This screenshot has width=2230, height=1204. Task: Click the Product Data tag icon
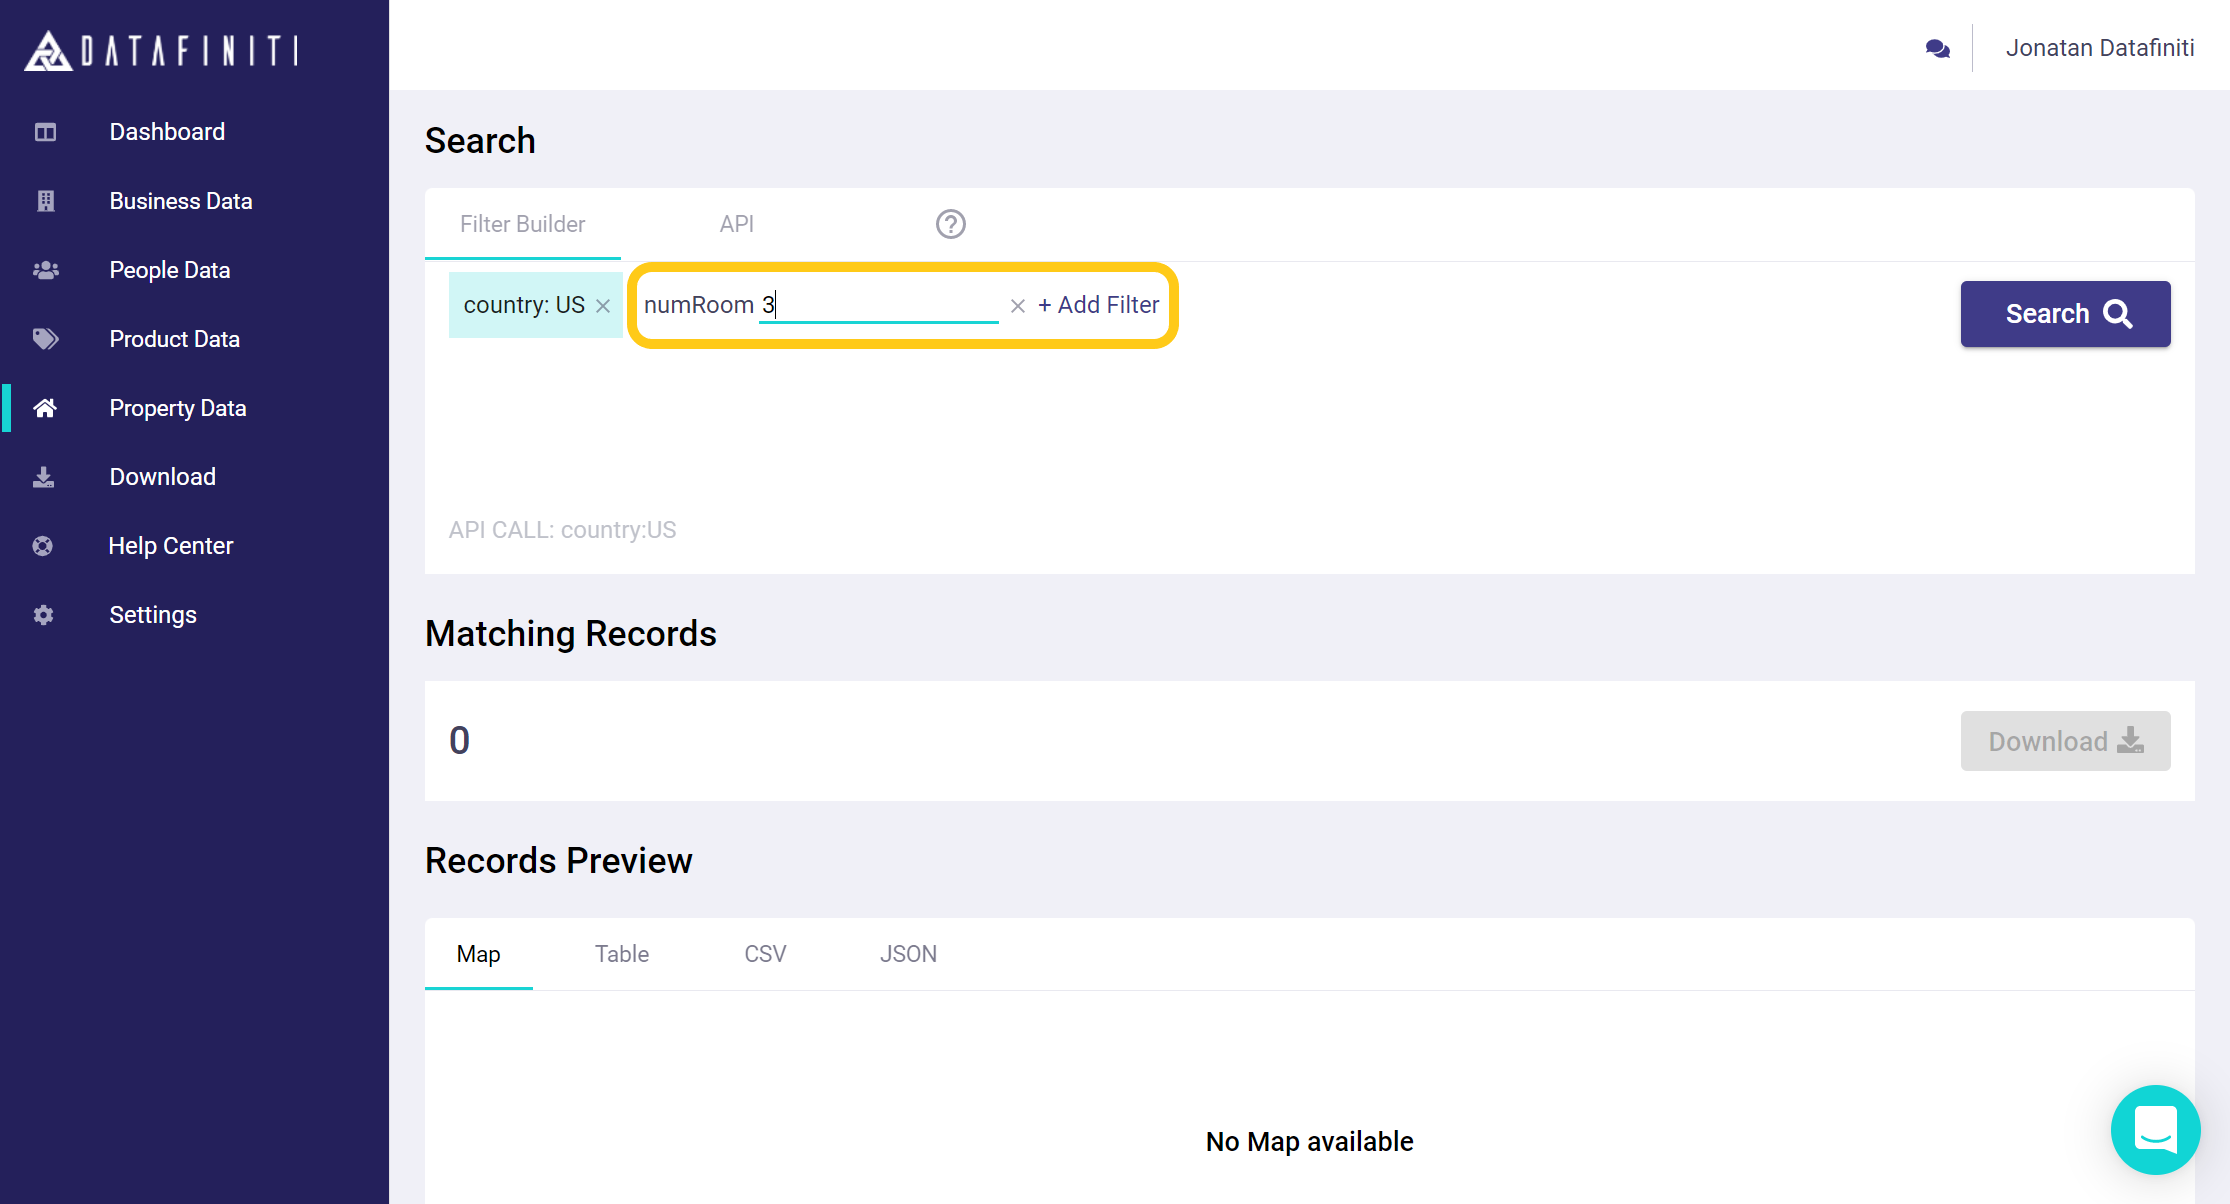[45, 339]
